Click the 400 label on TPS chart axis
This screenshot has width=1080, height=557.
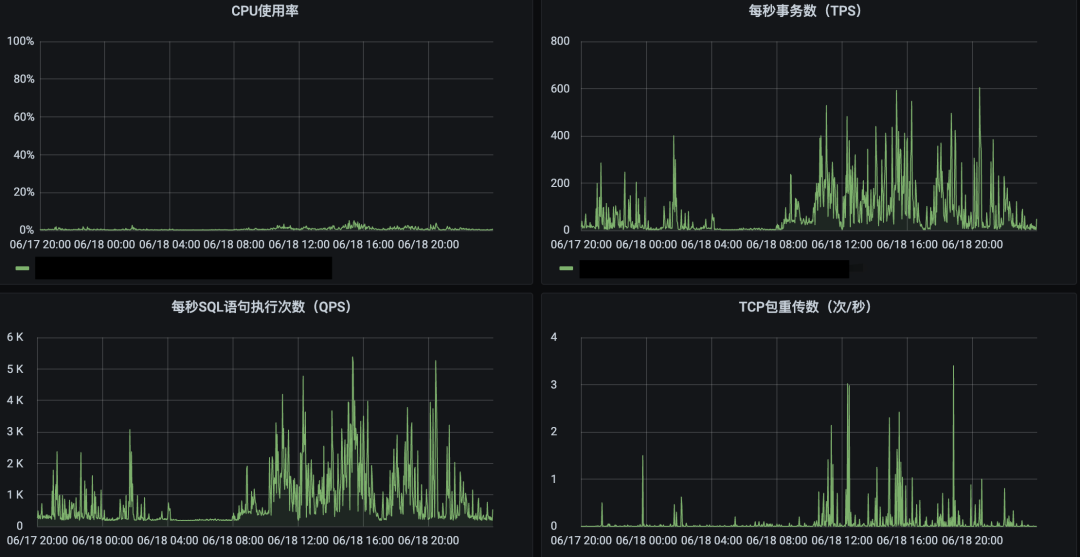pos(562,136)
